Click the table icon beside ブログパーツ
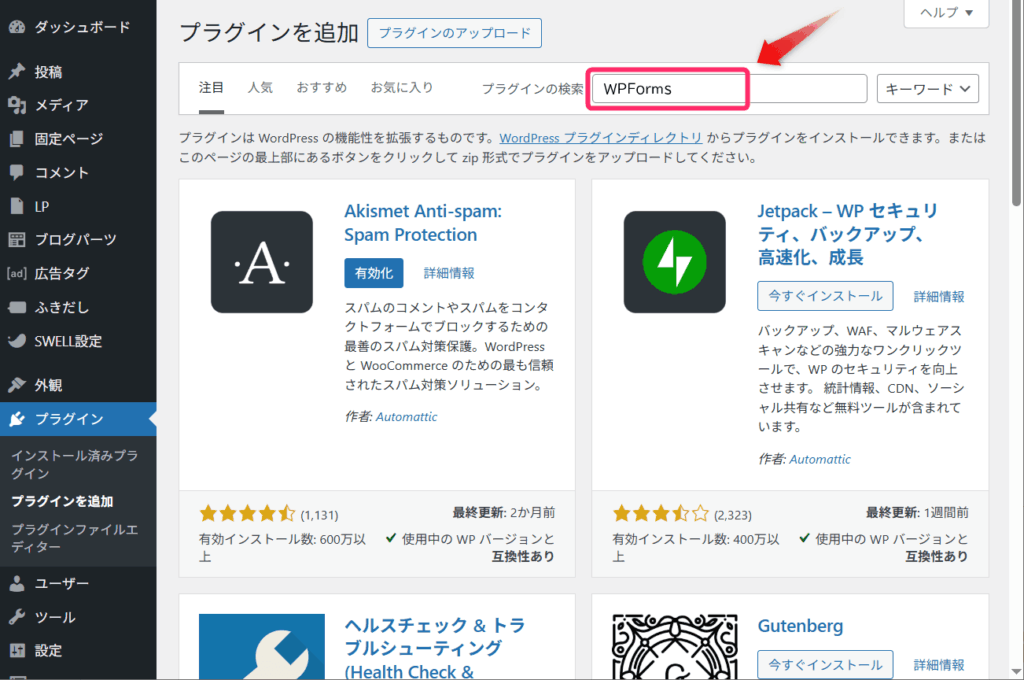The height and width of the screenshot is (680, 1024). coord(17,240)
